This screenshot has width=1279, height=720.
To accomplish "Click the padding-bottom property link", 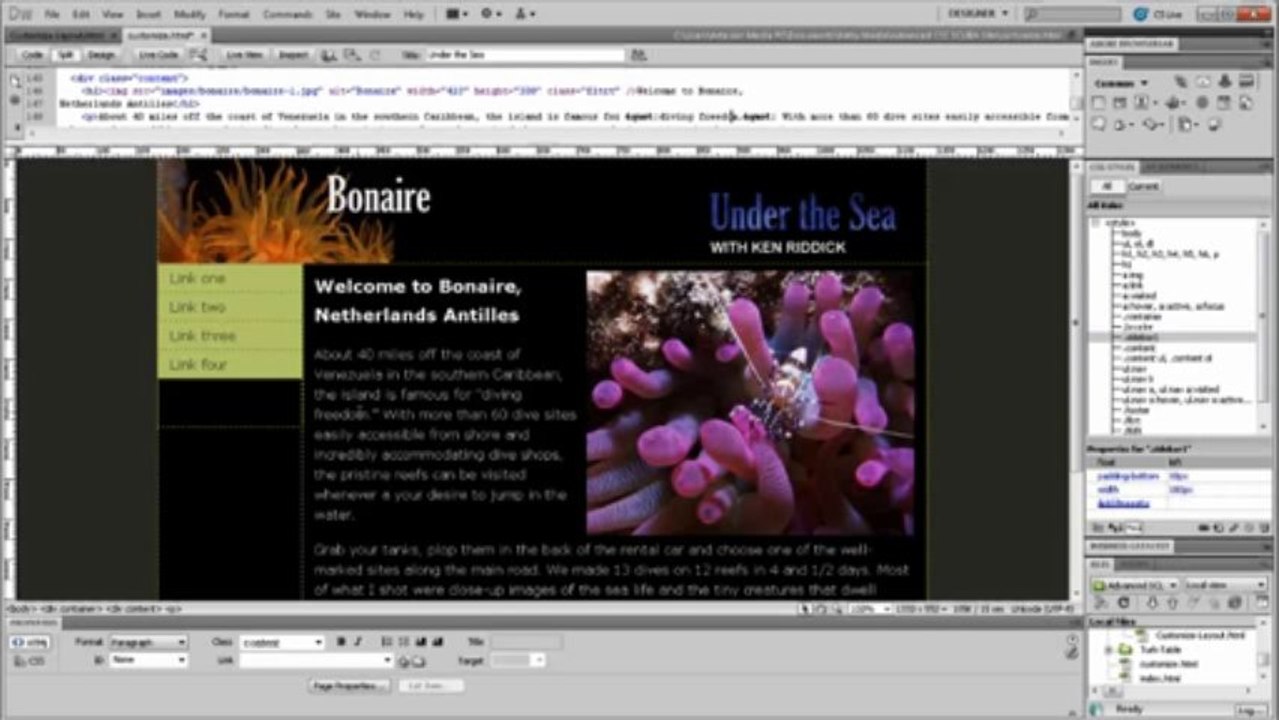I will point(1128,477).
